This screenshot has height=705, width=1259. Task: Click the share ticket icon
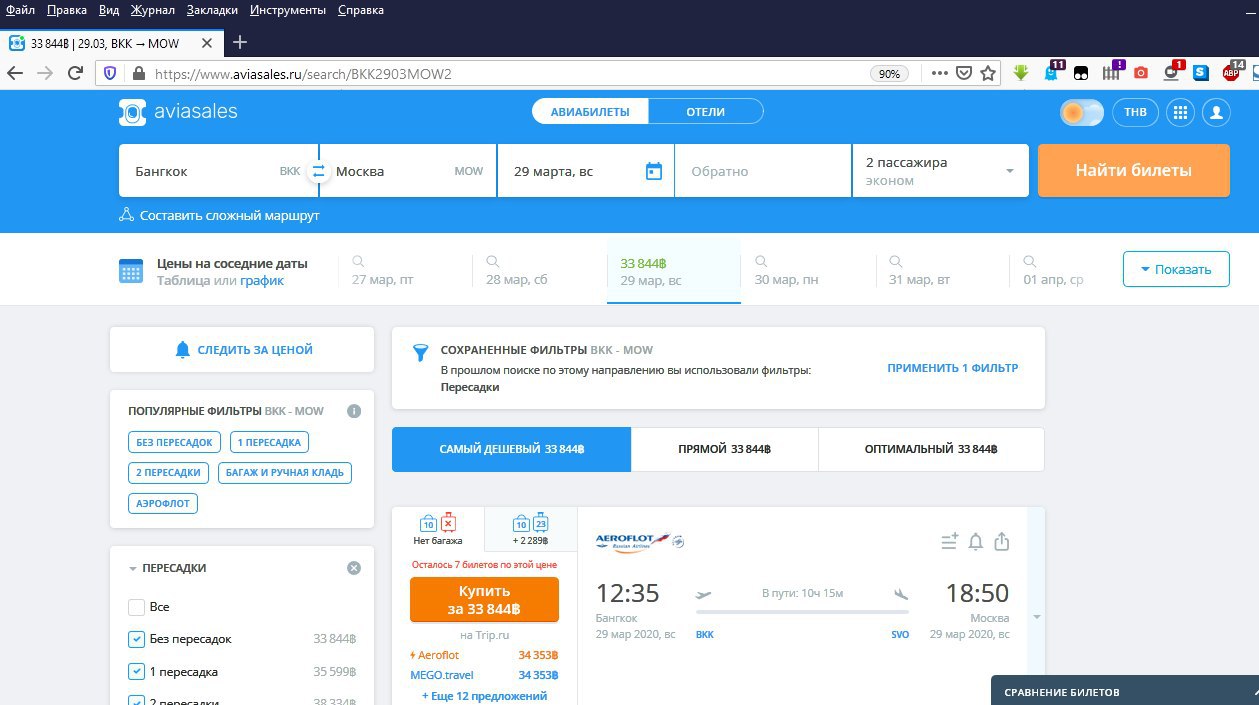pyautogui.click(x=1002, y=542)
